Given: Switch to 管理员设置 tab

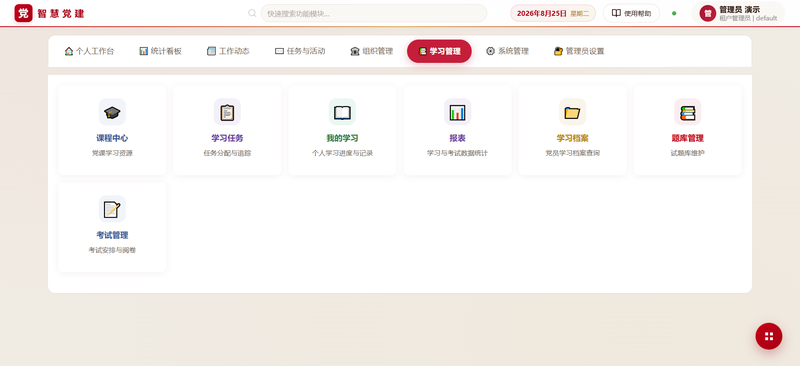Looking at the screenshot, I should click(579, 51).
